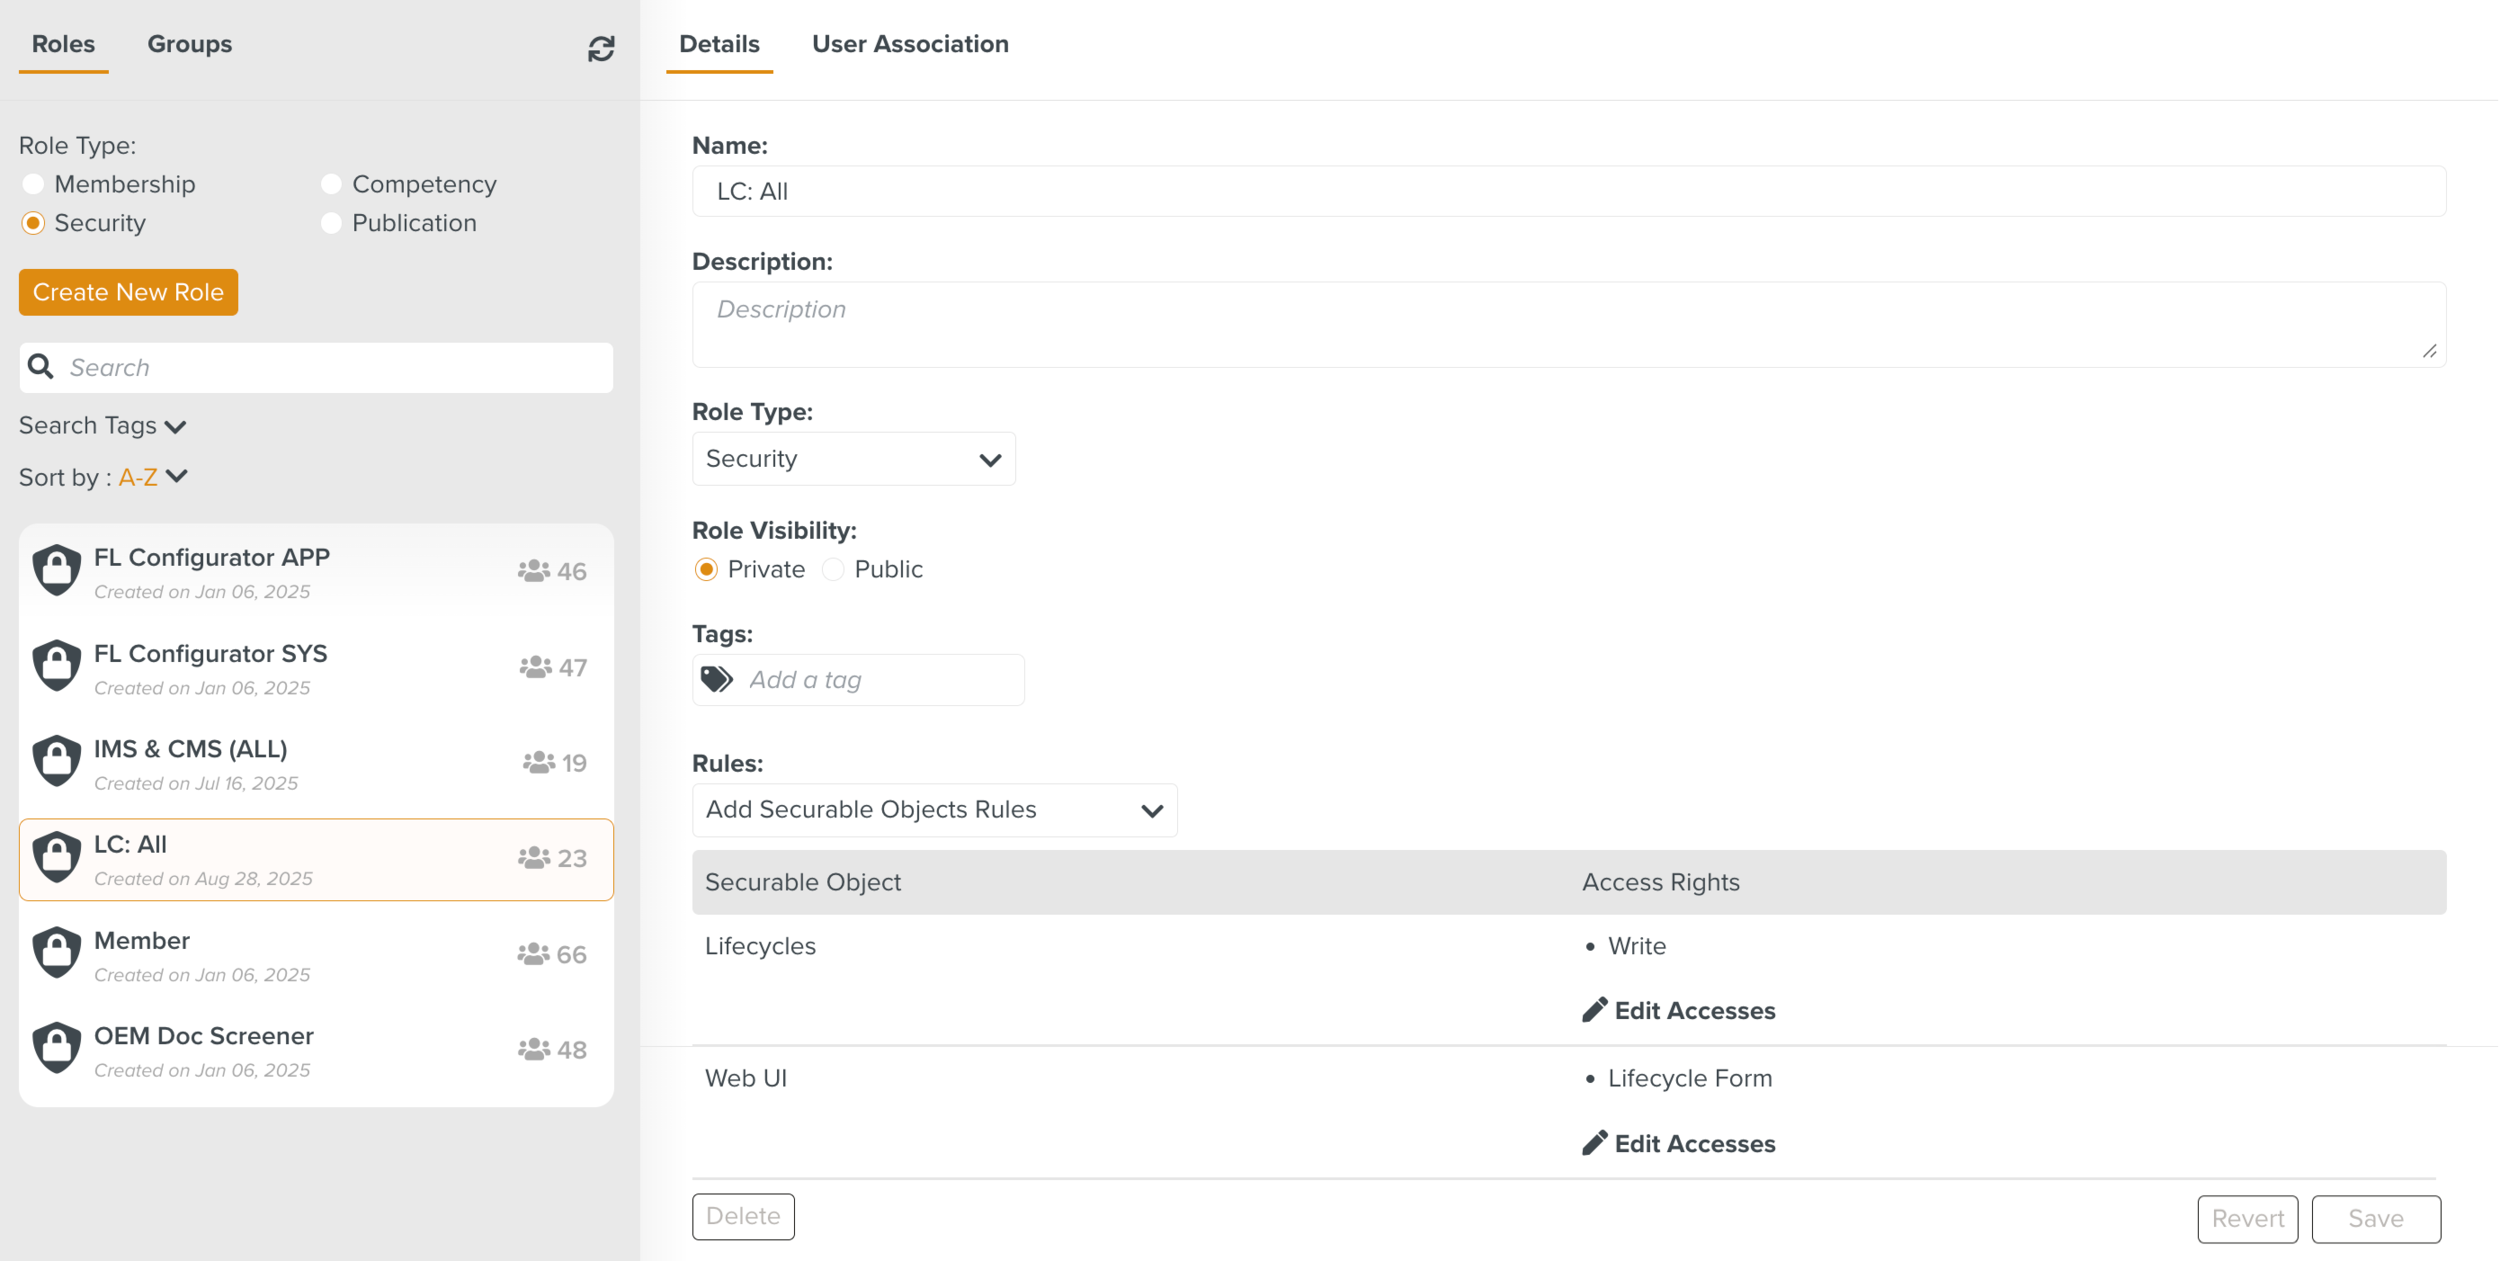This screenshot has width=2500, height=1261.
Task: Click the search magnifier icon
Action: pyautogui.click(x=41, y=367)
